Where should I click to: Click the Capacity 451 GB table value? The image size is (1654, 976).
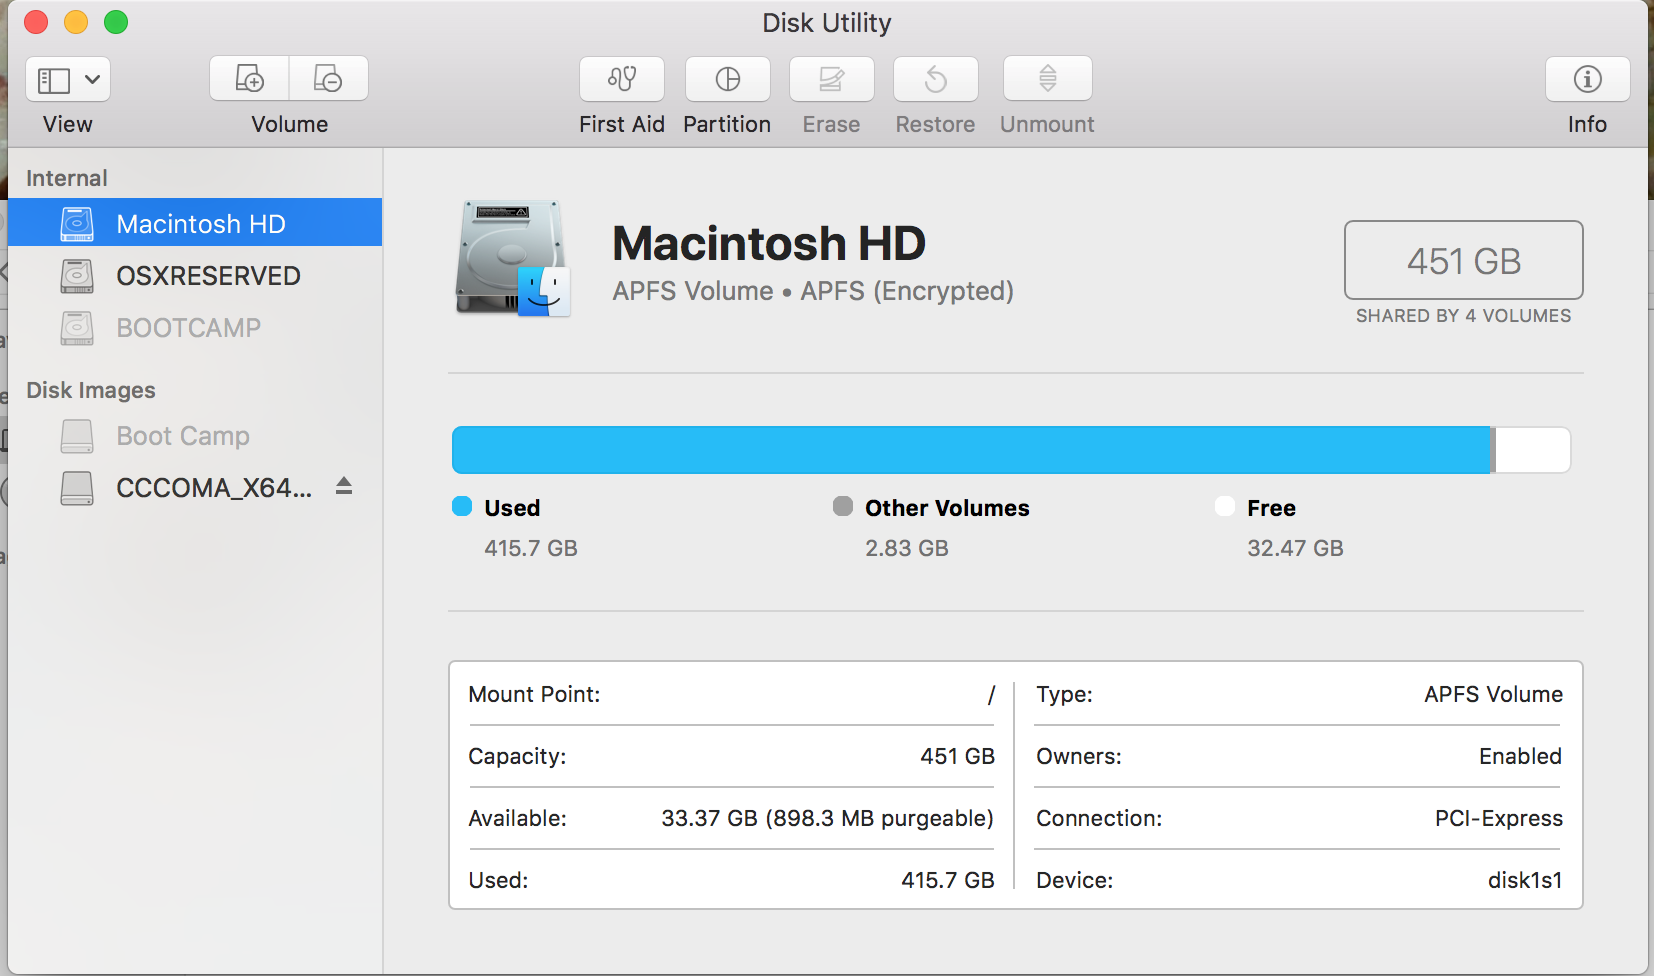pyautogui.click(x=957, y=756)
